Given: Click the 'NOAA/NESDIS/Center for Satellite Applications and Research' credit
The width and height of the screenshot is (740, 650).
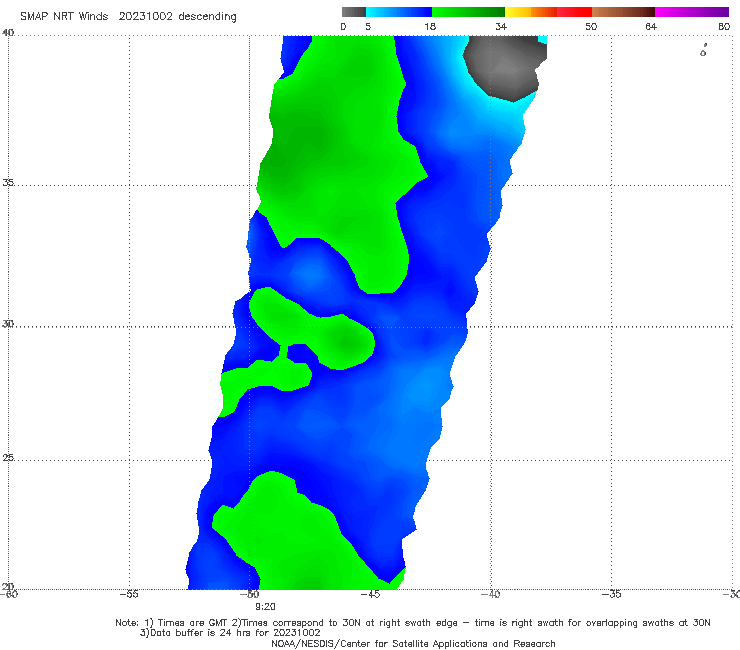Looking at the screenshot, I should pyautogui.click(x=413, y=644).
